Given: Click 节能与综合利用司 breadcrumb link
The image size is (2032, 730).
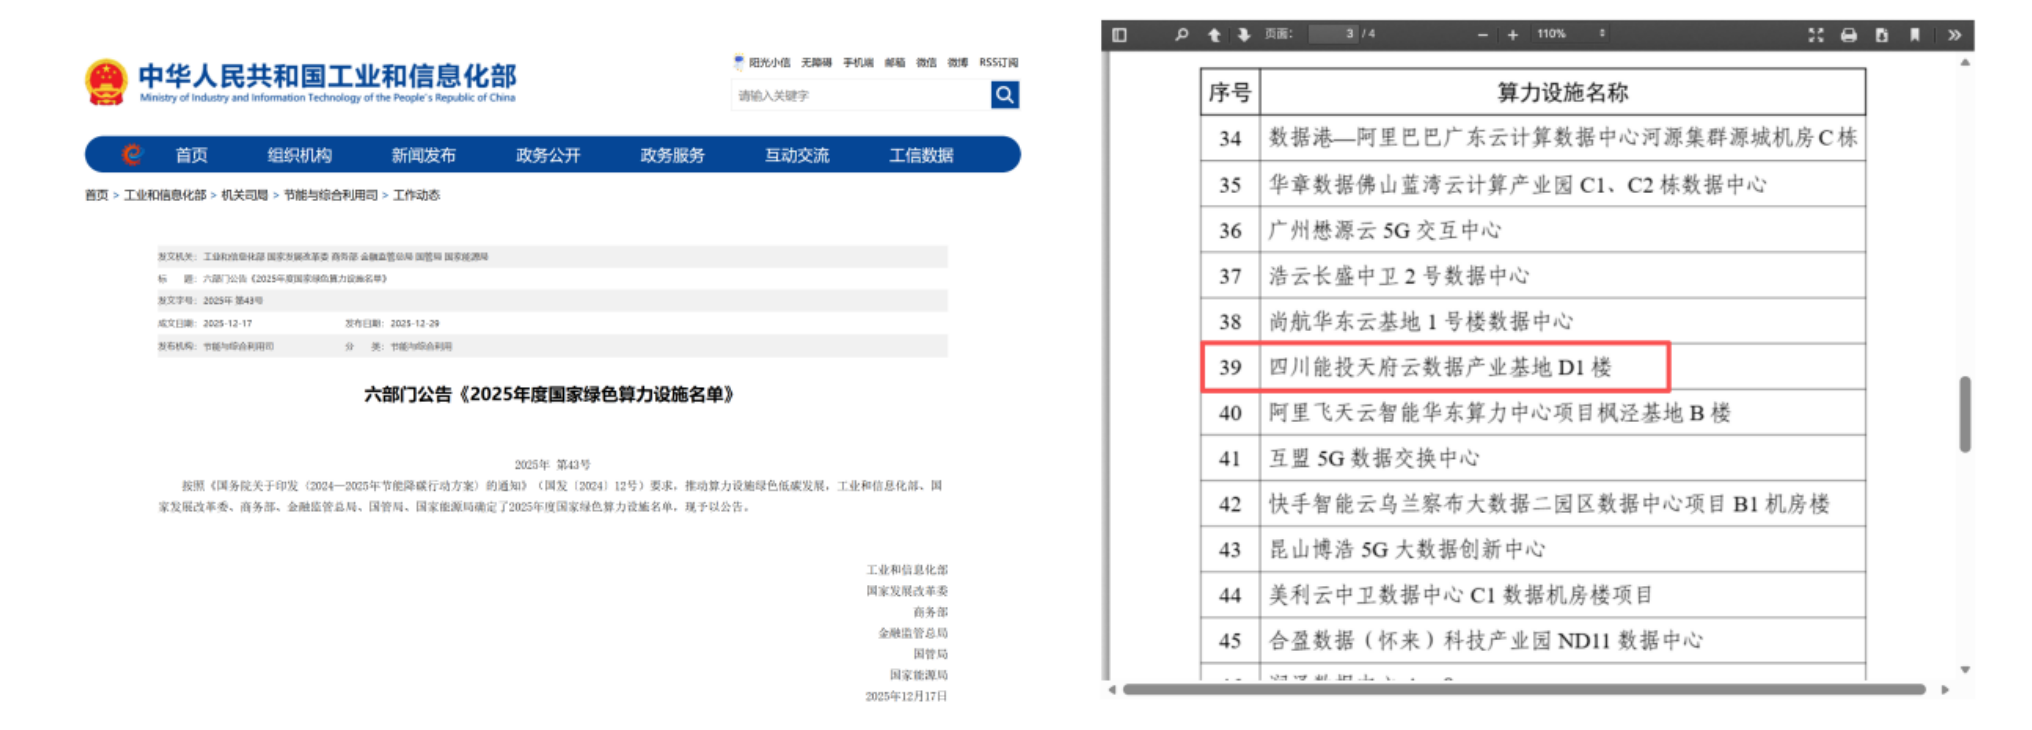Looking at the screenshot, I should [x=330, y=195].
